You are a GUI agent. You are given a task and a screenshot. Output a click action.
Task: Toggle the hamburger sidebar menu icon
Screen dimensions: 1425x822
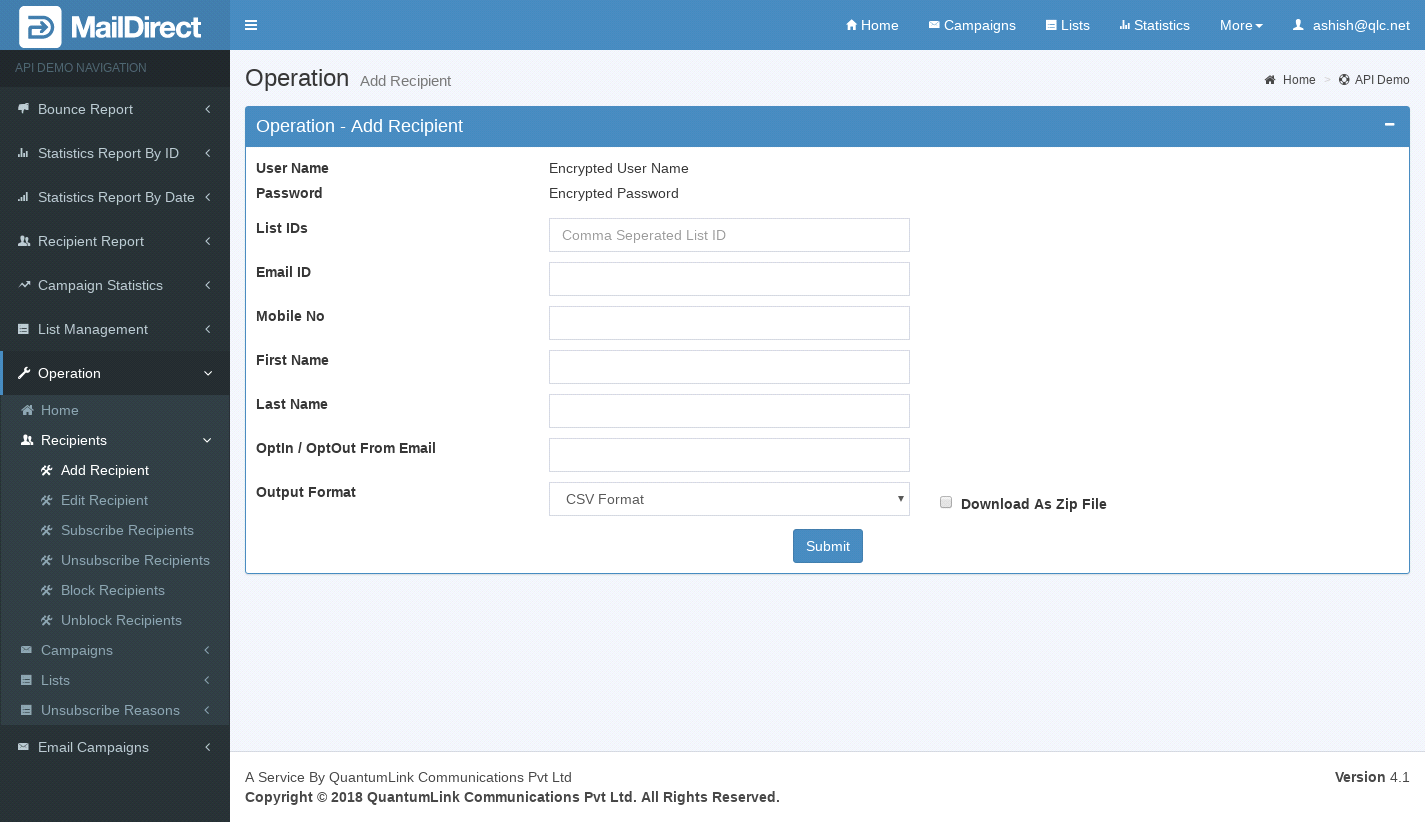[251, 25]
